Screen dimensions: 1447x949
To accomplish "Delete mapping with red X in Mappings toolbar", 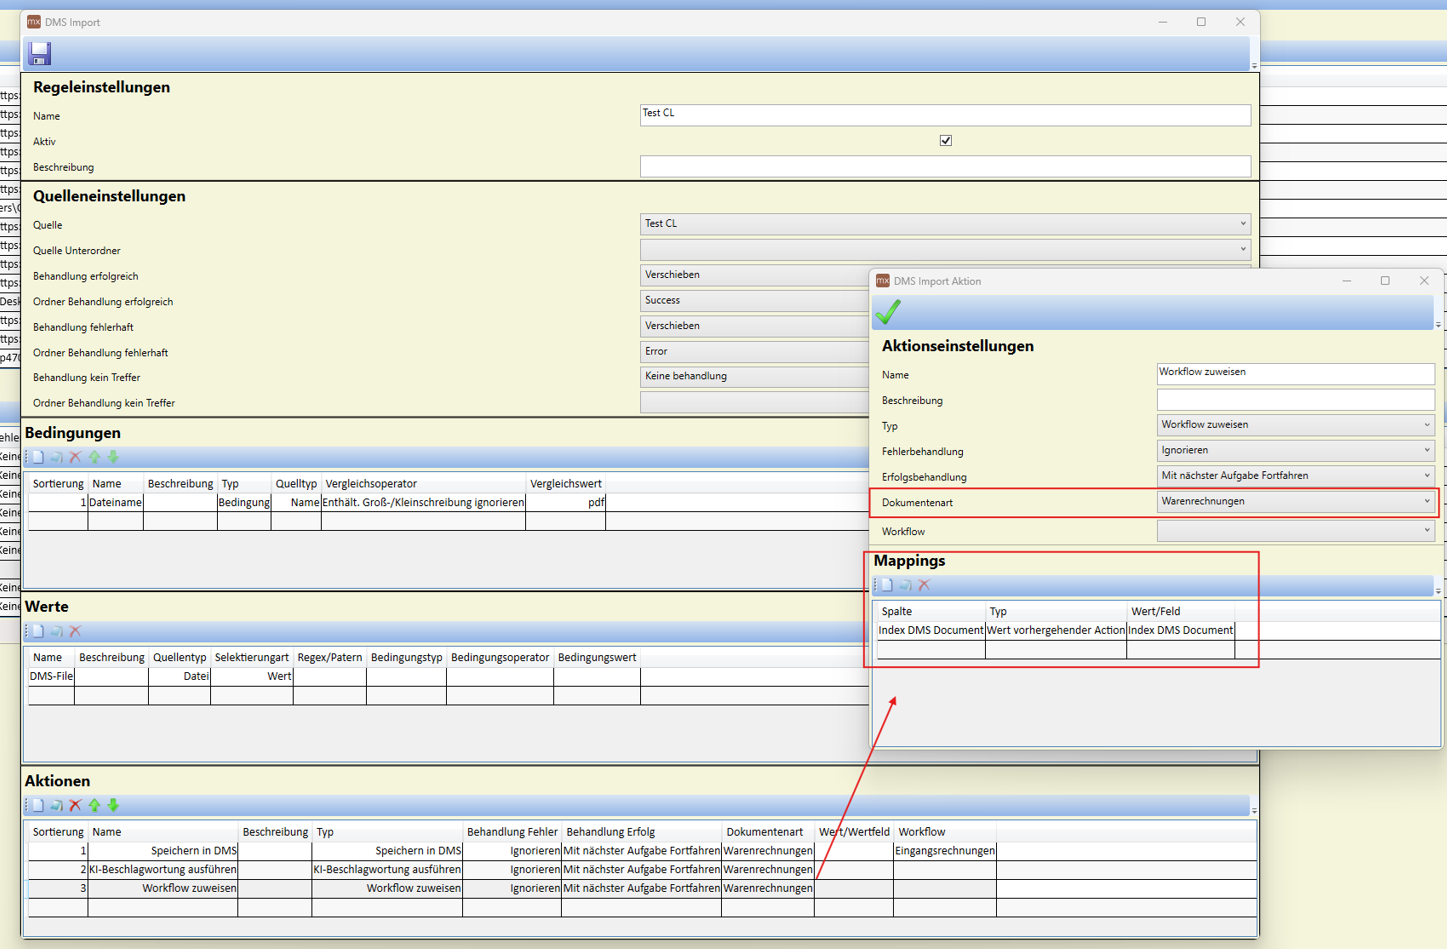I will [924, 585].
